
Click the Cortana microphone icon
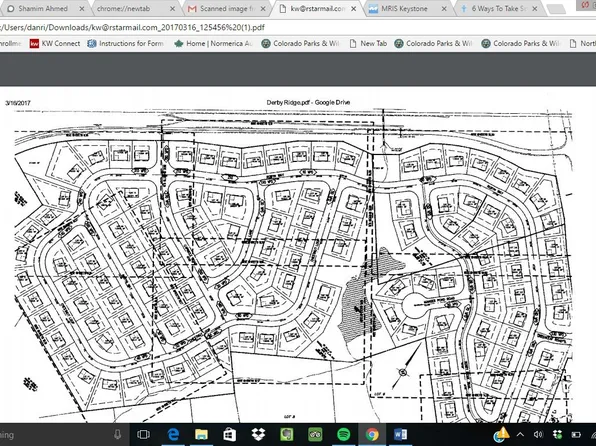click(x=117, y=434)
